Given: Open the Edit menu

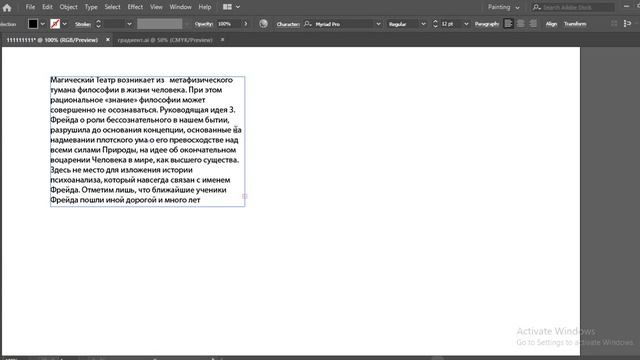Looking at the screenshot, I should pos(47,7).
